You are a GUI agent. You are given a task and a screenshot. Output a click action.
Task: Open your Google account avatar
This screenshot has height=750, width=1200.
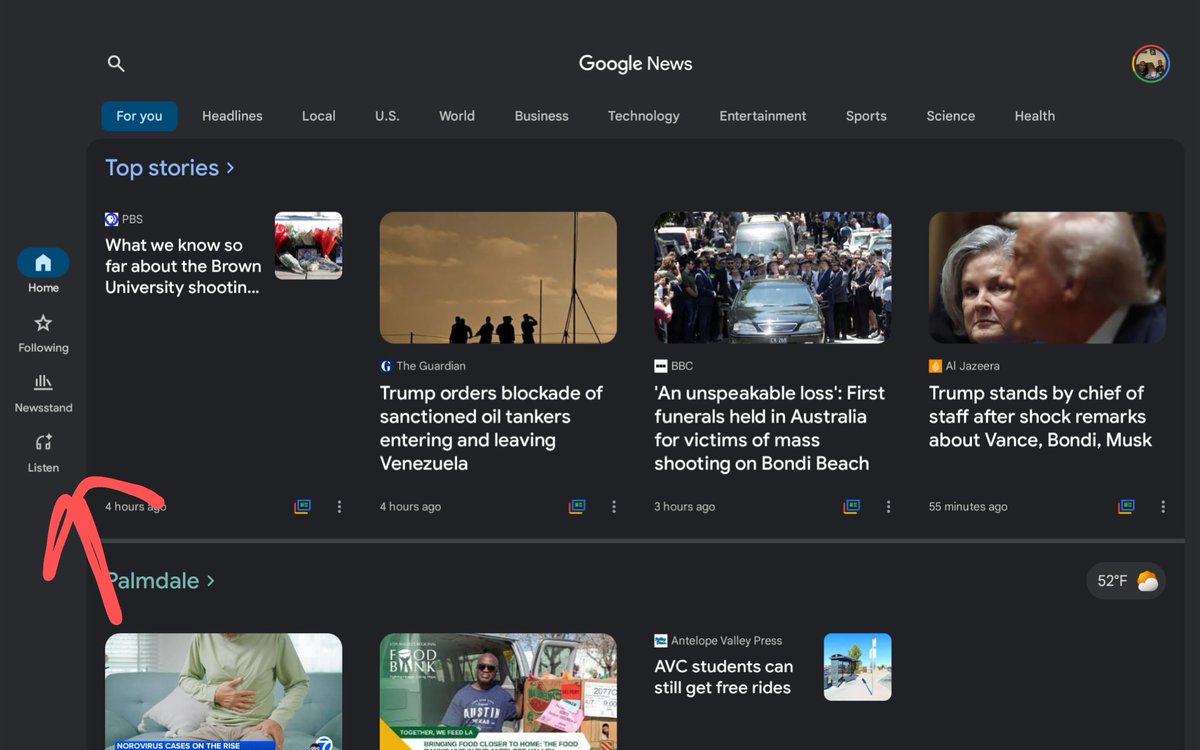(x=1149, y=63)
